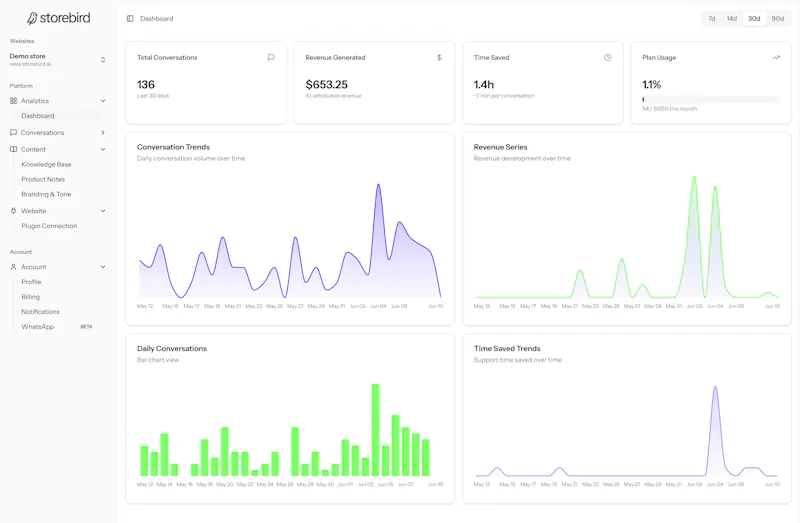Collapse the Website section chevron
Screen dimensions: 800x523
(103, 211)
